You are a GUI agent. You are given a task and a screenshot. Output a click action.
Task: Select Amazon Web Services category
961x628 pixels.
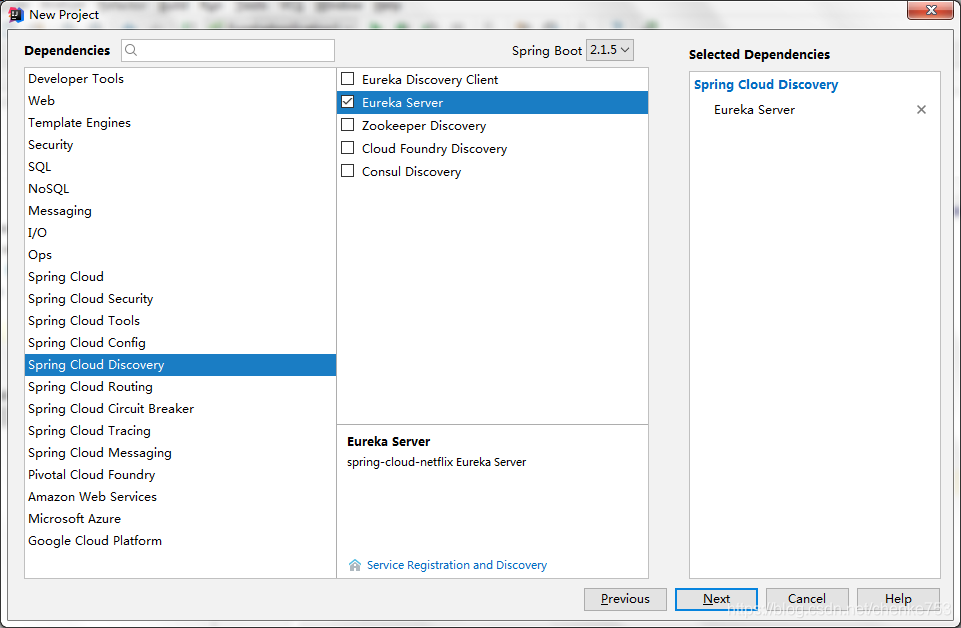click(x=180, y=497)
